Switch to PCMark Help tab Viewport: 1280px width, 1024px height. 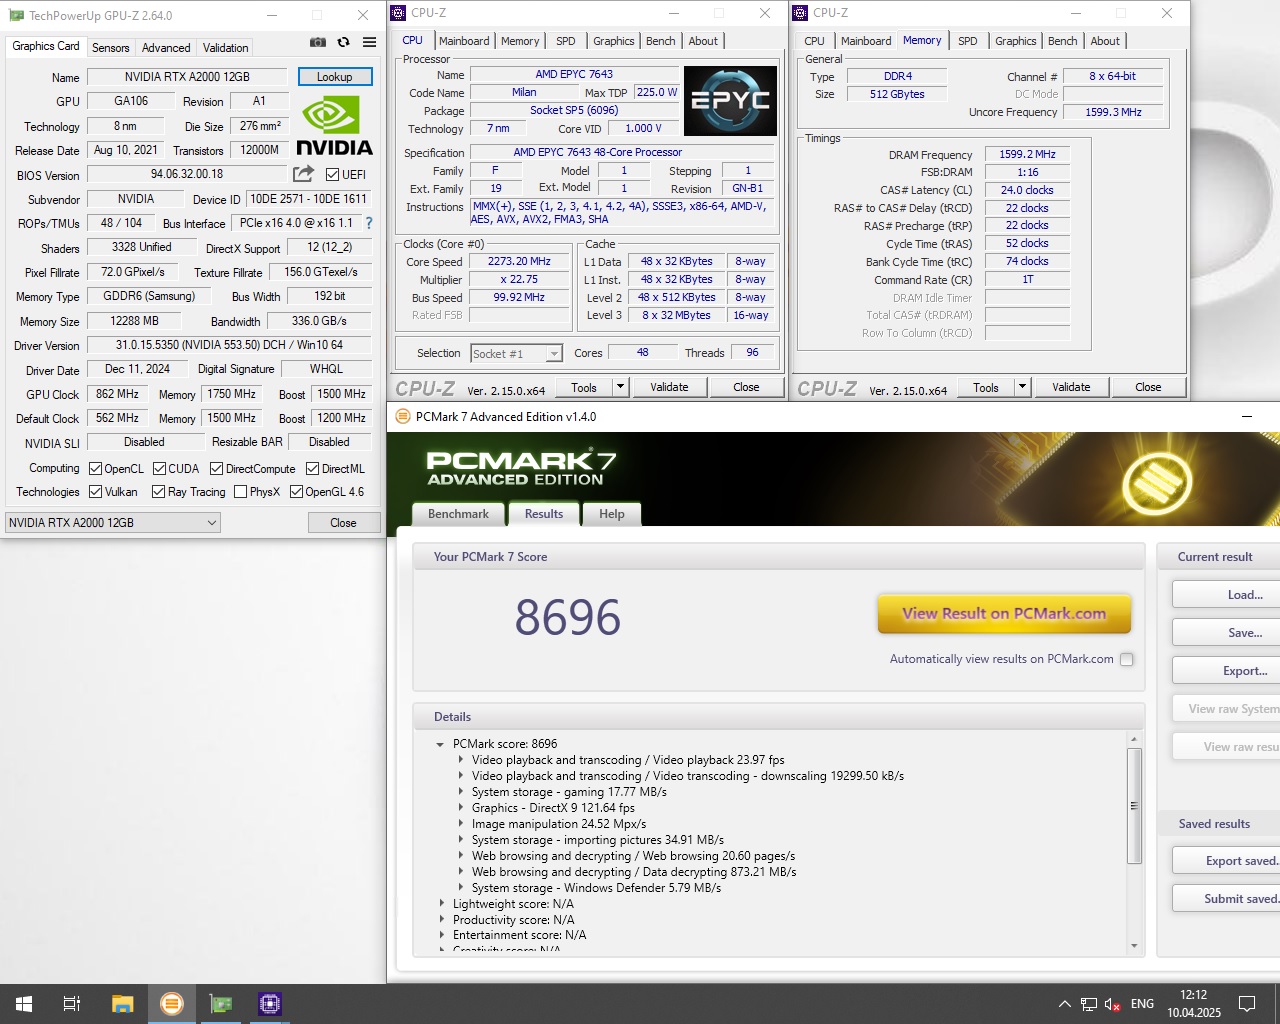pos(611,514)
